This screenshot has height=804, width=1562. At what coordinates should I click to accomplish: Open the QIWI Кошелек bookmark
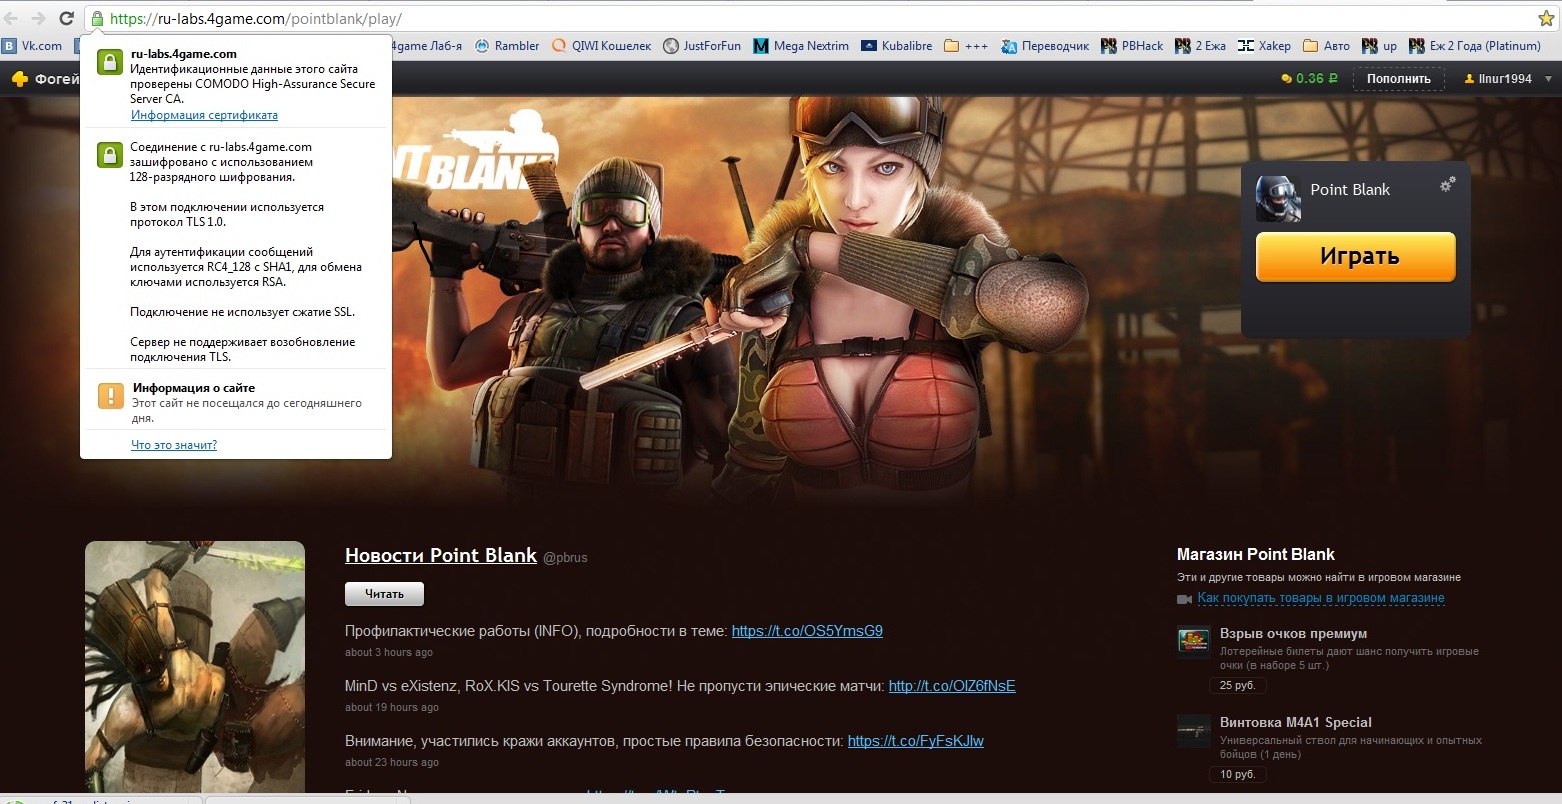(x=602, y=46)
